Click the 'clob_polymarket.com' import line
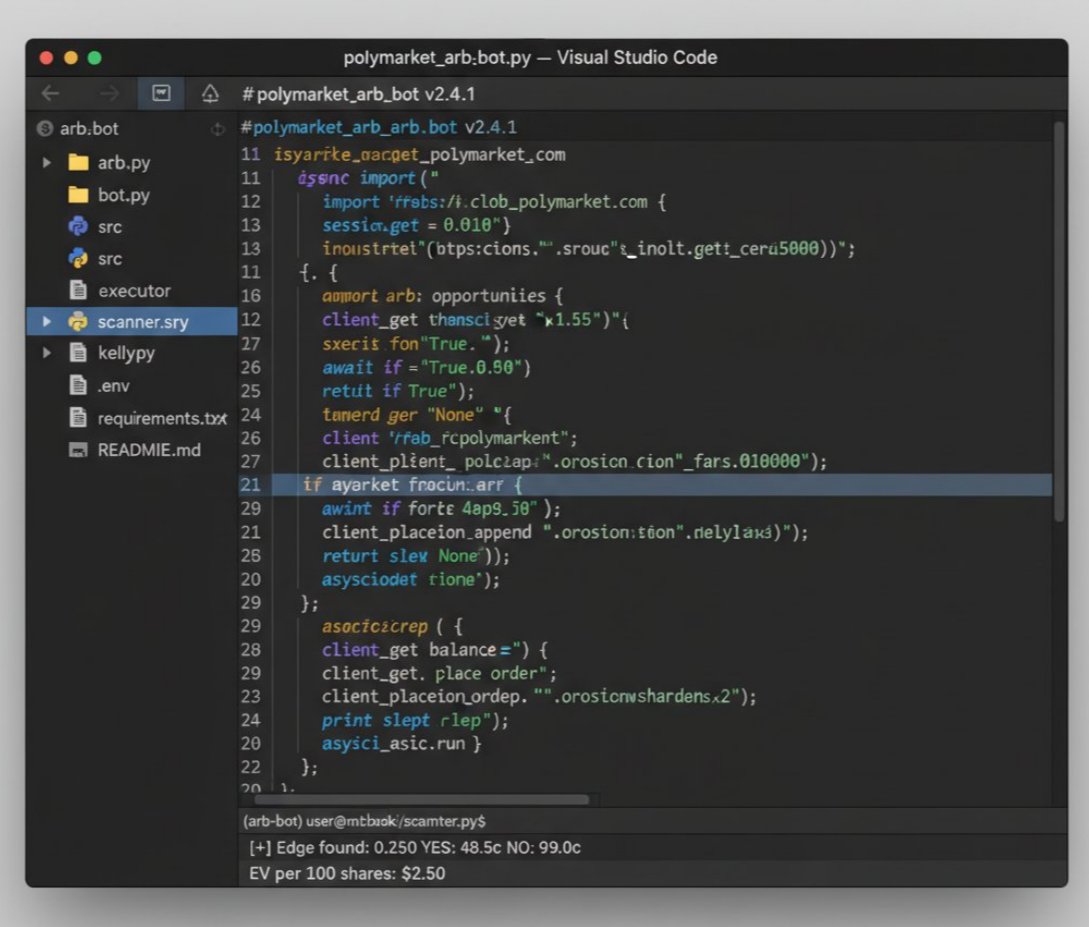Screen dimensions: 1089x927 [x=494, y=202]
